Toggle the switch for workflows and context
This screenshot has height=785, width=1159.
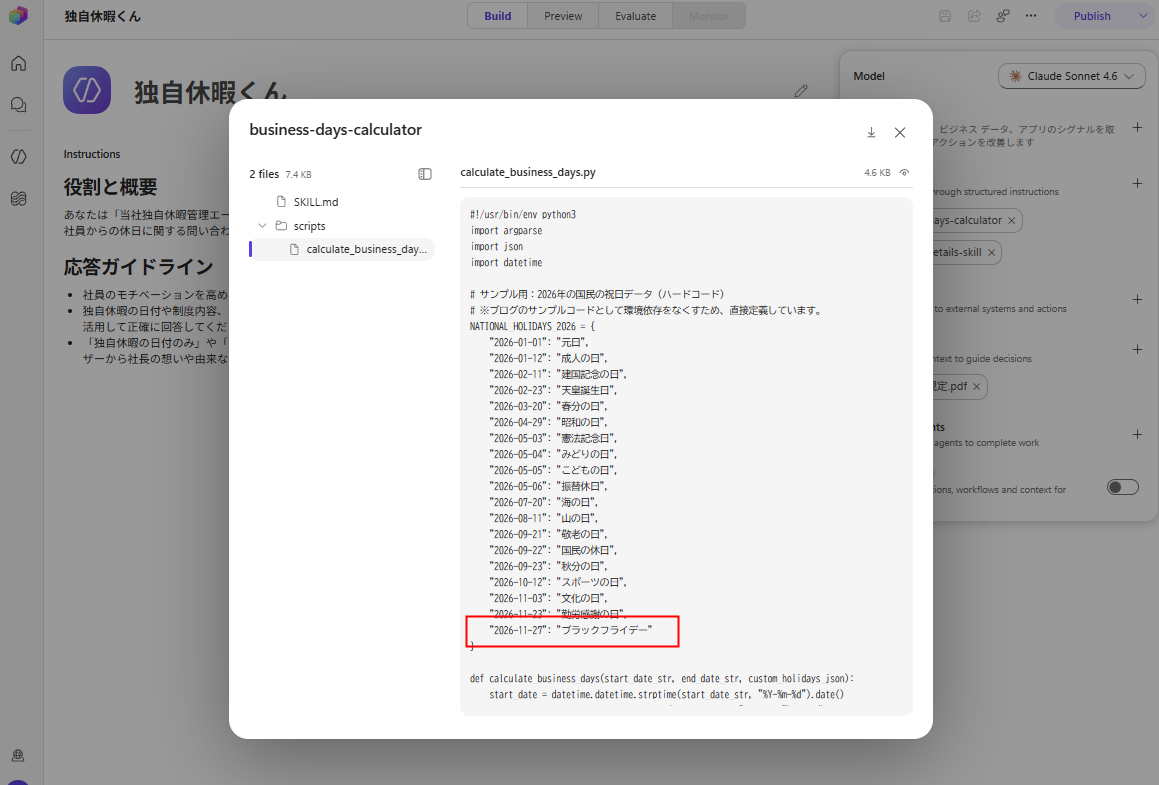coord(1123,487)
